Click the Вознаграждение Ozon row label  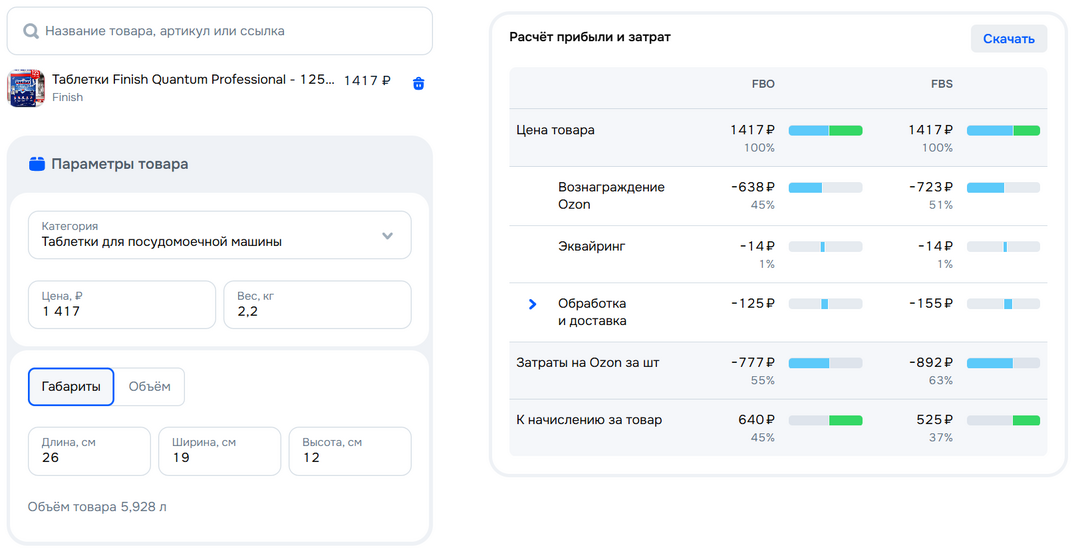(611, 195)
